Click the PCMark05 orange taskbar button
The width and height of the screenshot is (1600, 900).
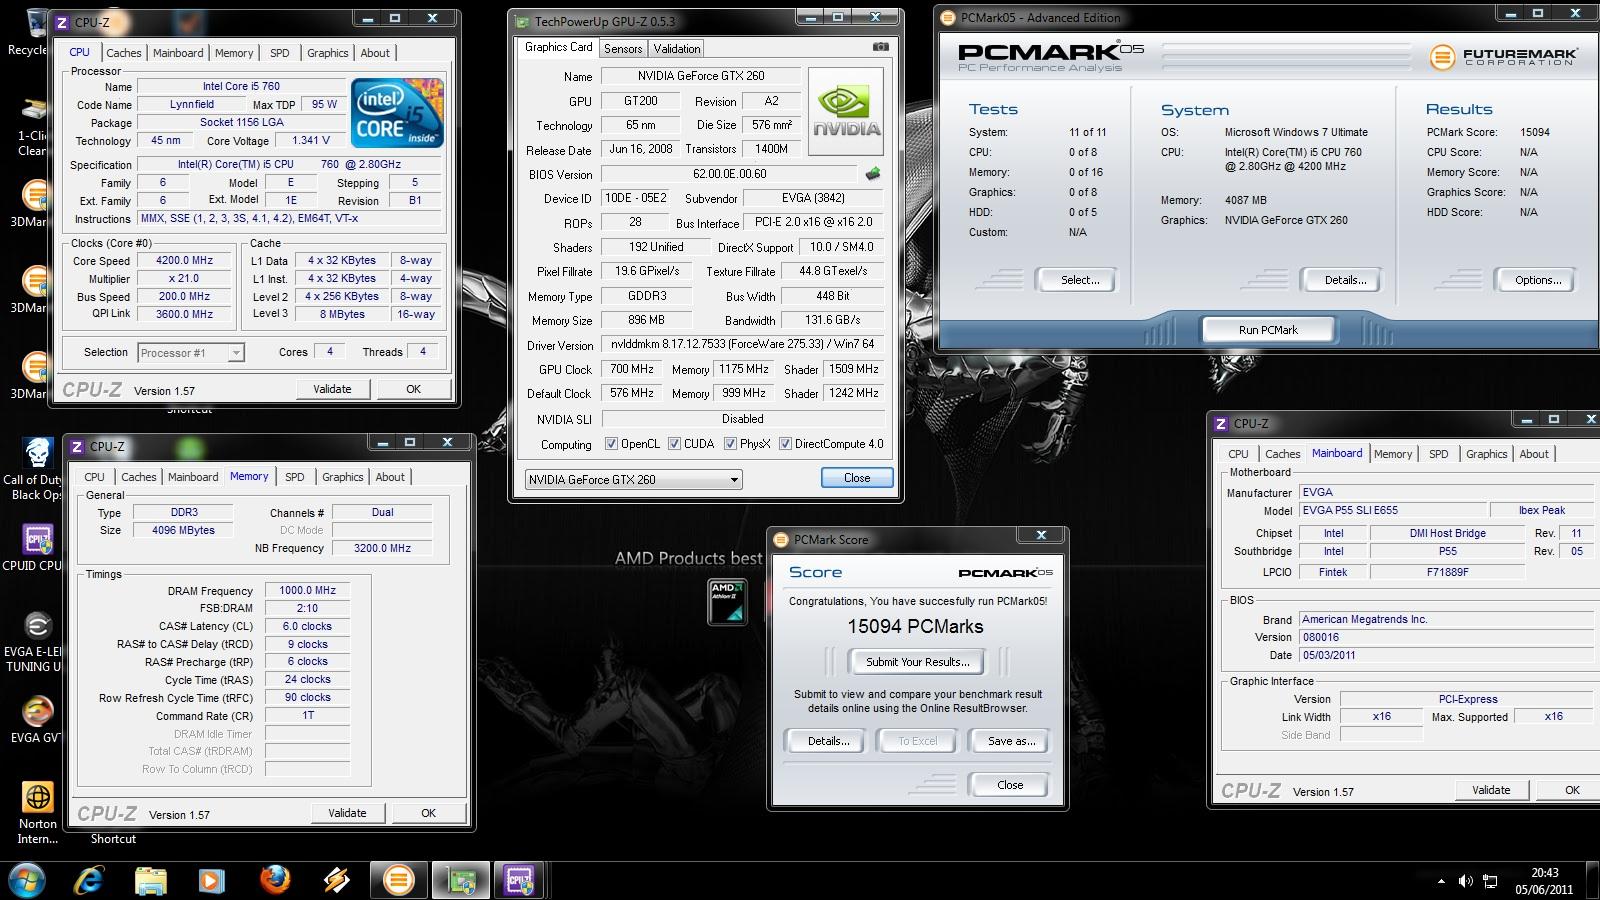[398, 880]
